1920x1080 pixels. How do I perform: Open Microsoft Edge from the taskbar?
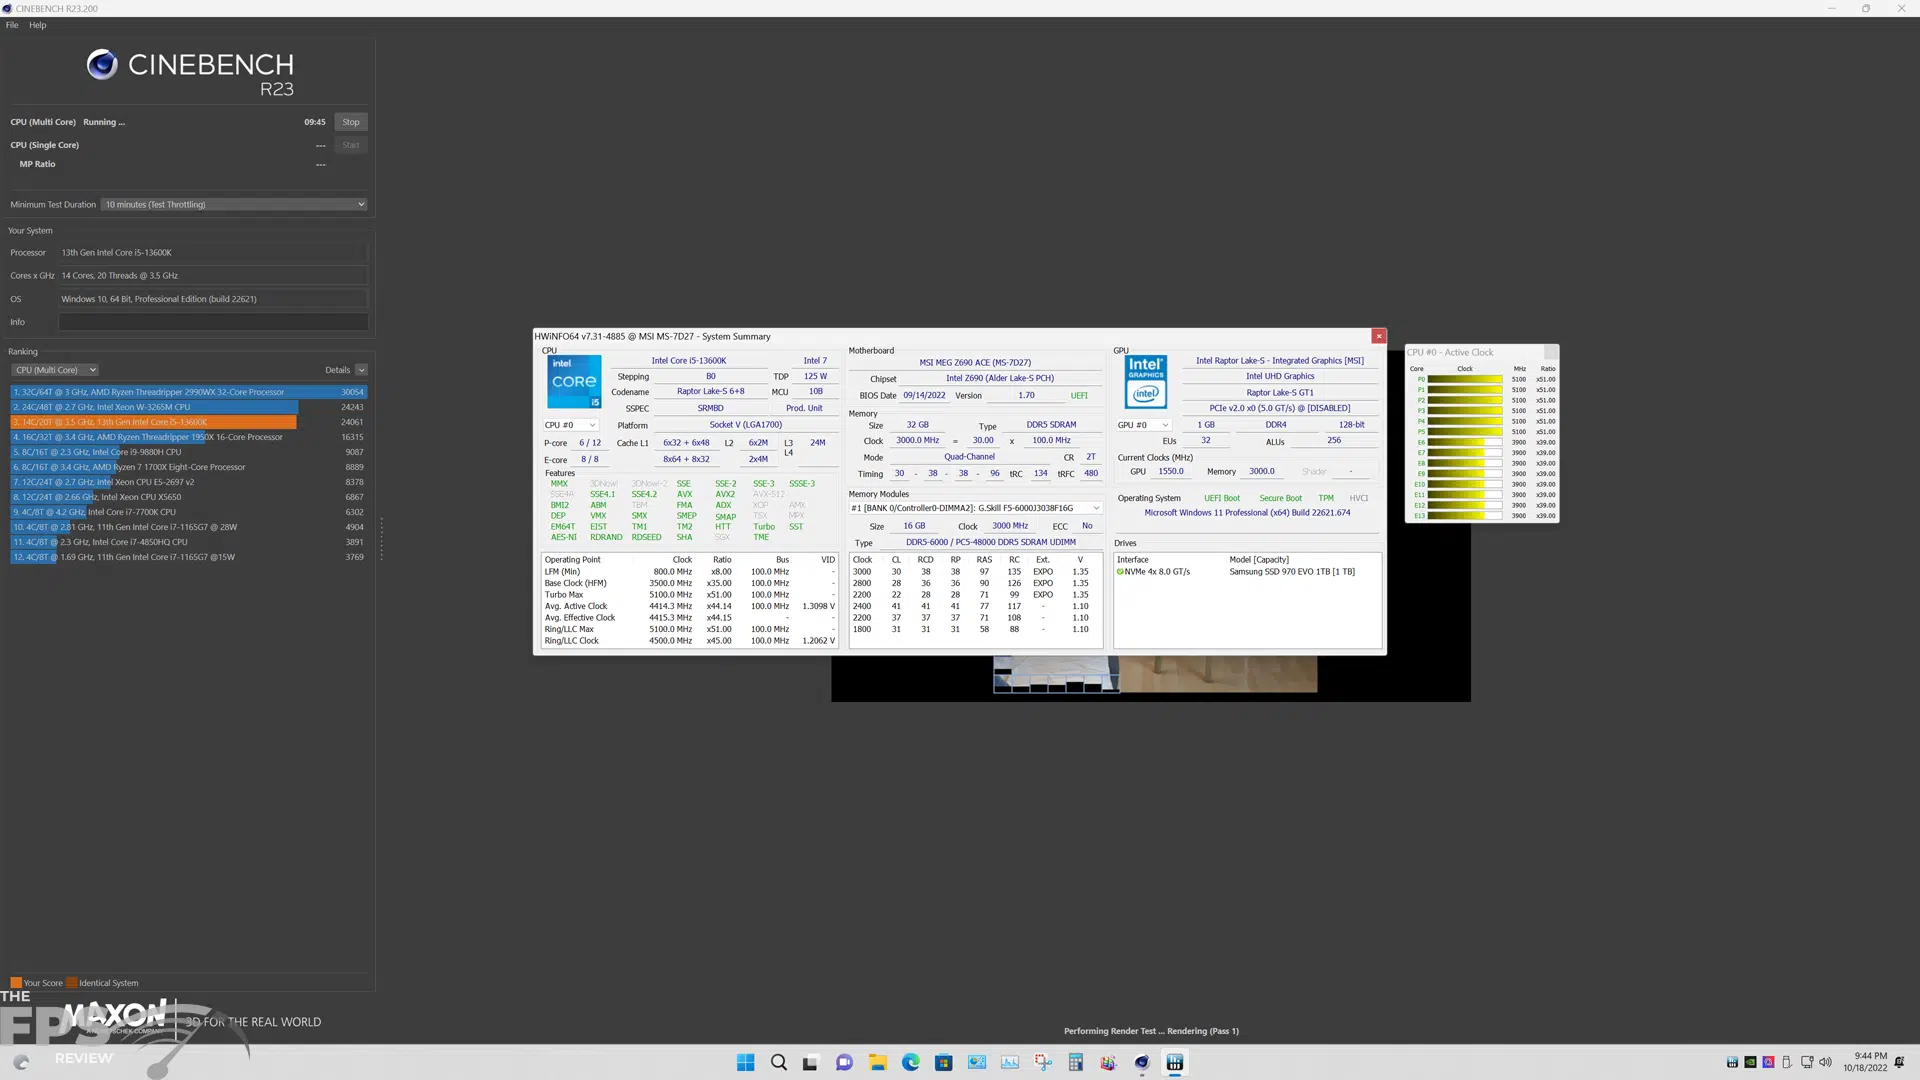click(911, 1063)
